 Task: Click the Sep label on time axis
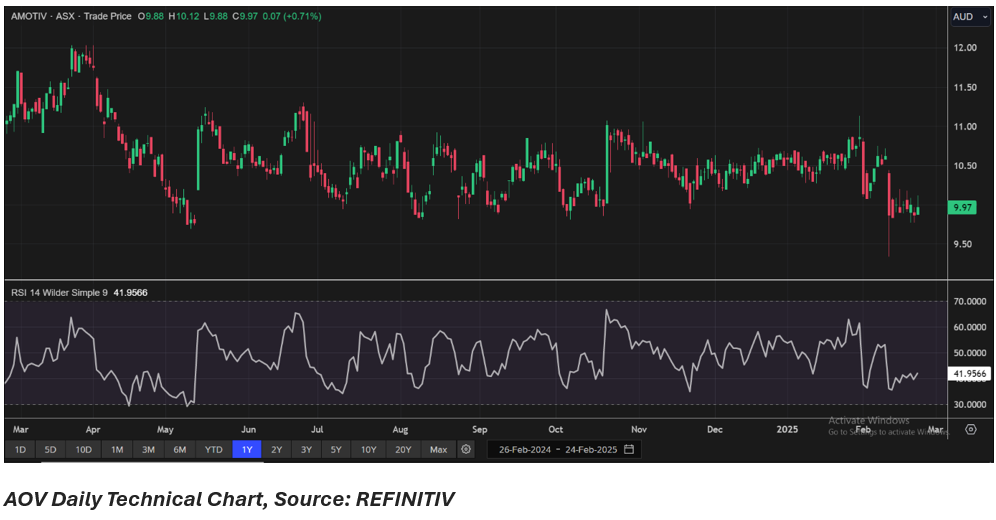click(x=480, y=430)
